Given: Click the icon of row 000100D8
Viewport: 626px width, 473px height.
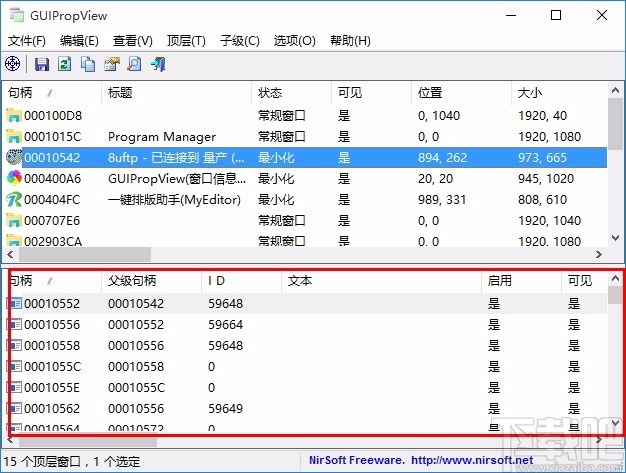Looking at the screenshot, I should coord(14,116).
